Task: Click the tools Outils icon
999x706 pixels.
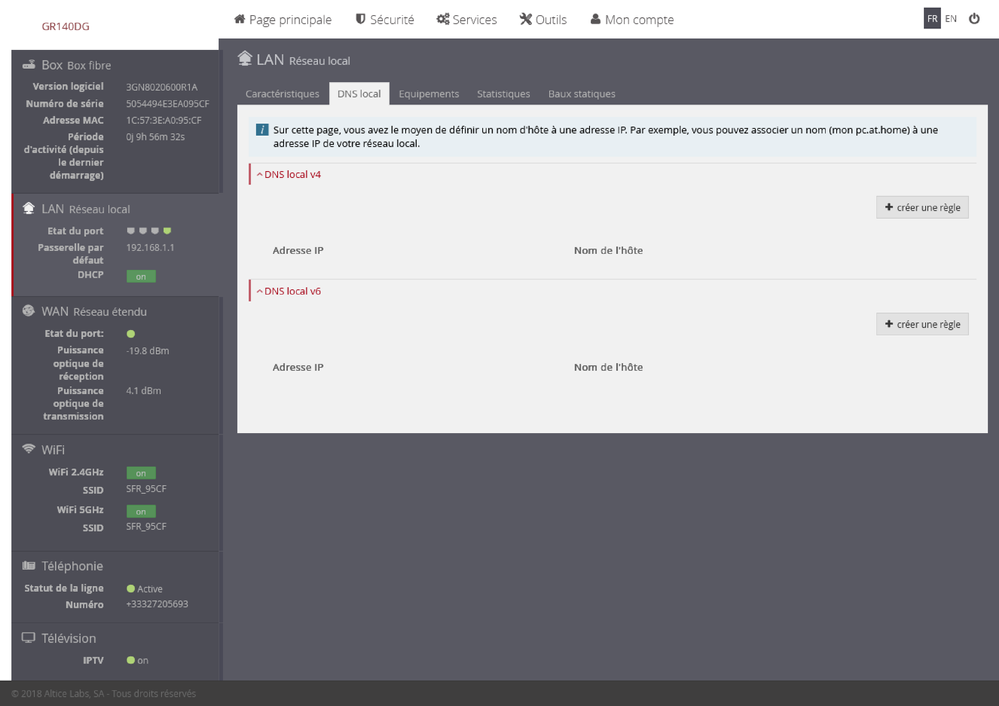Action: point(526,19)
